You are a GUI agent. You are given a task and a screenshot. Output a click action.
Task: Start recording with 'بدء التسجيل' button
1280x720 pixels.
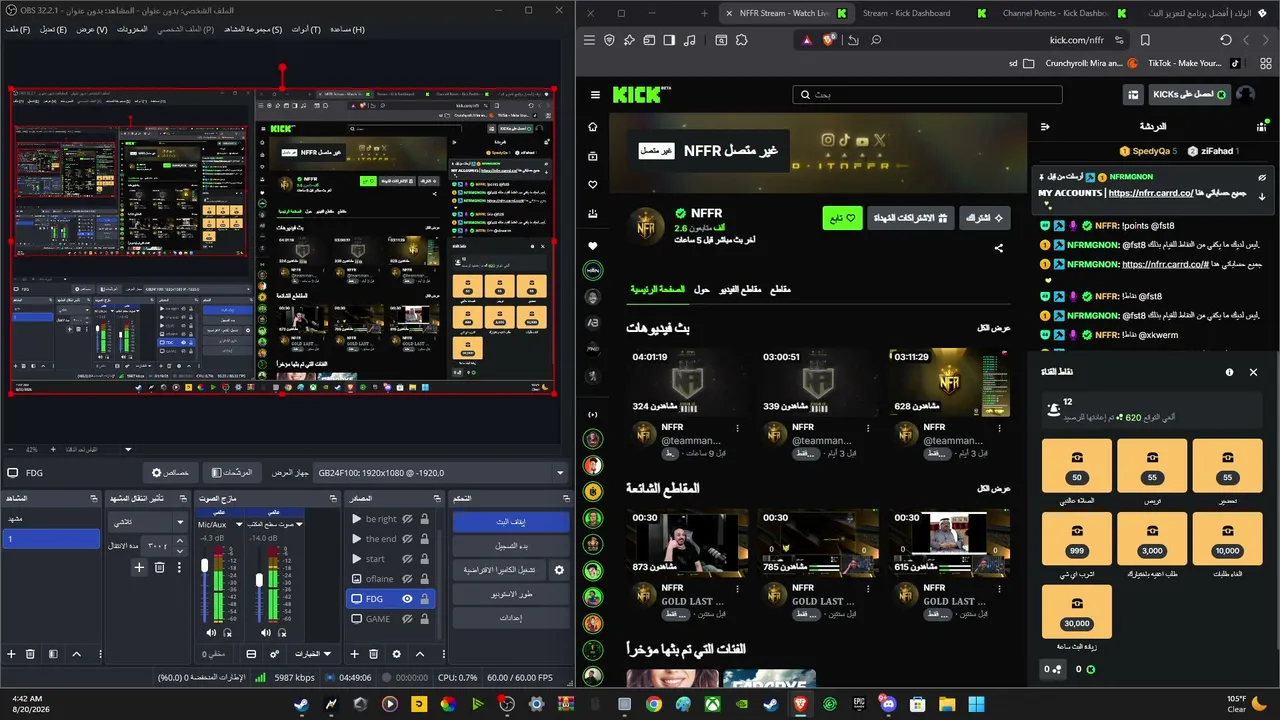(x=510, y=546)
